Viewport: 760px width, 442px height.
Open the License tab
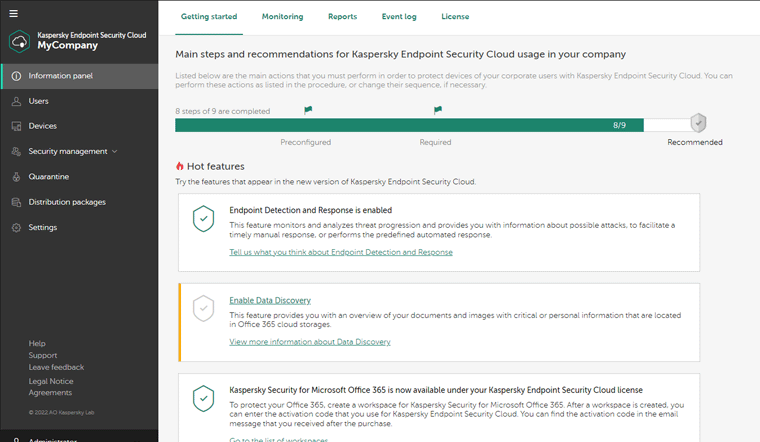(455, 16)
